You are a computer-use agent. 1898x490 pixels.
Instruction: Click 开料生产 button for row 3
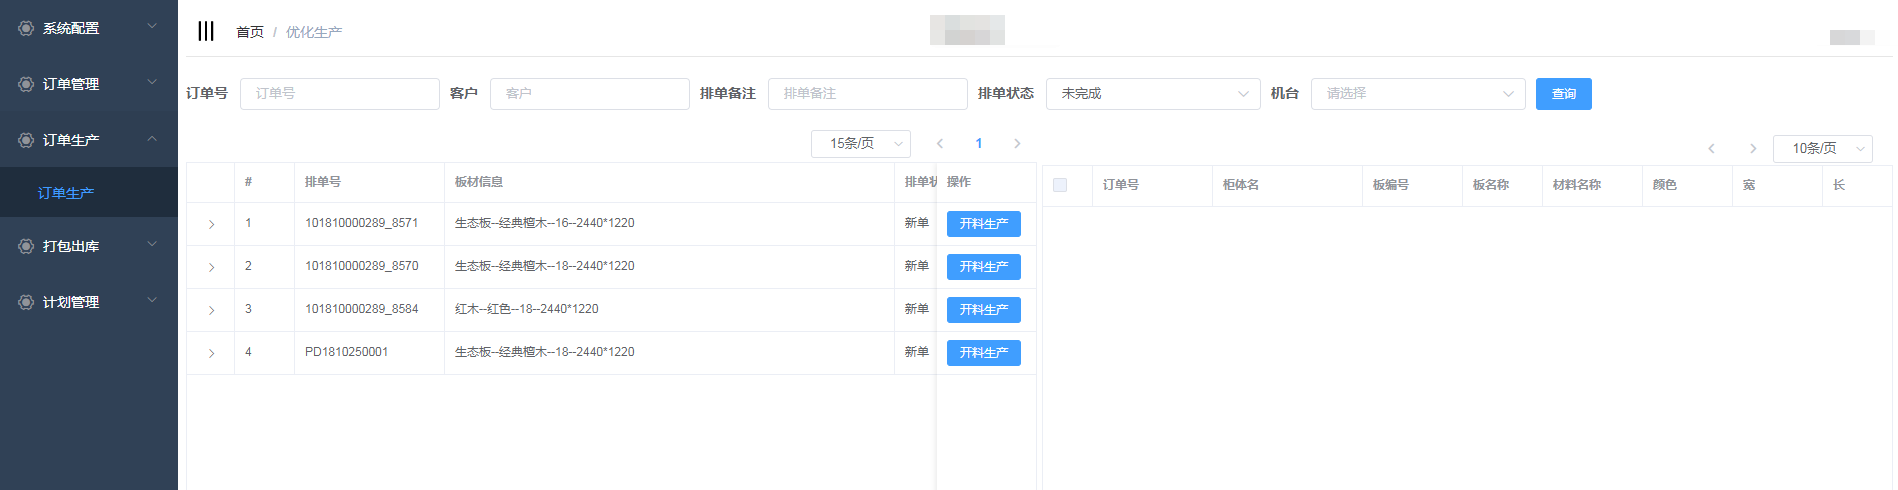click(983, 310)
